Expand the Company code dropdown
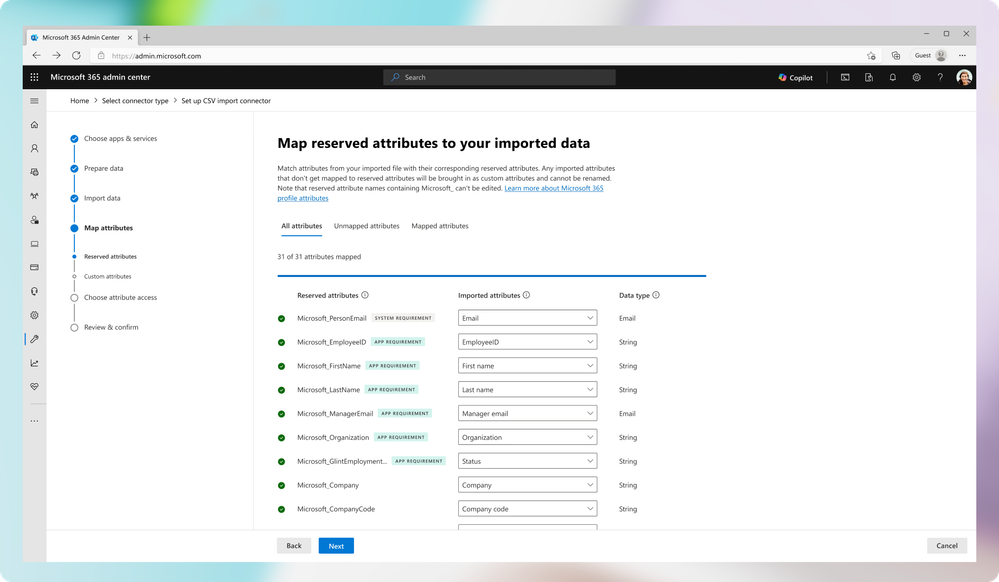Viewport: 999px width, 582px height. coord(527,509)
